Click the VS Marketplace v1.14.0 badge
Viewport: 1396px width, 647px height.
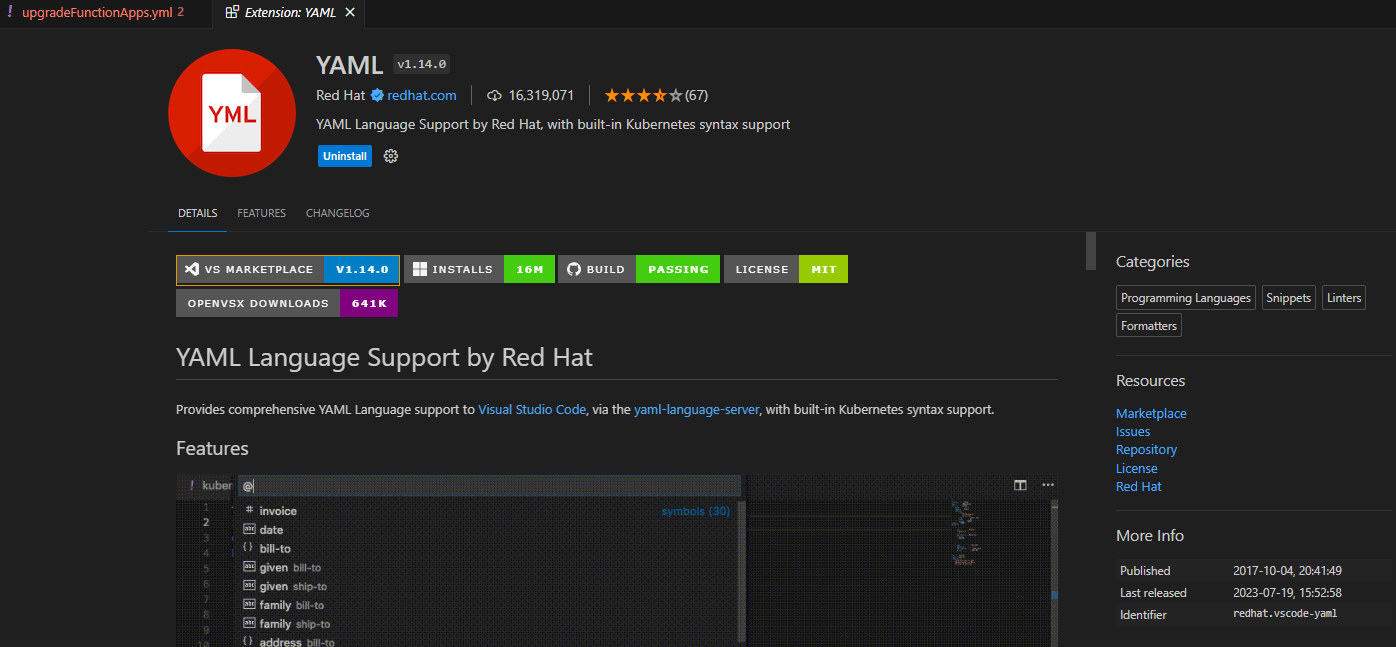click(288, 270)
